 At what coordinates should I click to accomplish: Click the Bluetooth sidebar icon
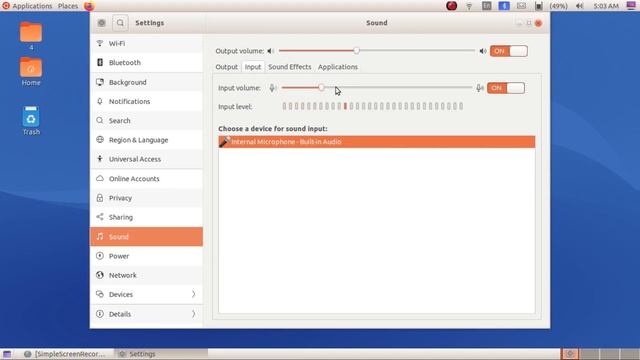point(100,62)
